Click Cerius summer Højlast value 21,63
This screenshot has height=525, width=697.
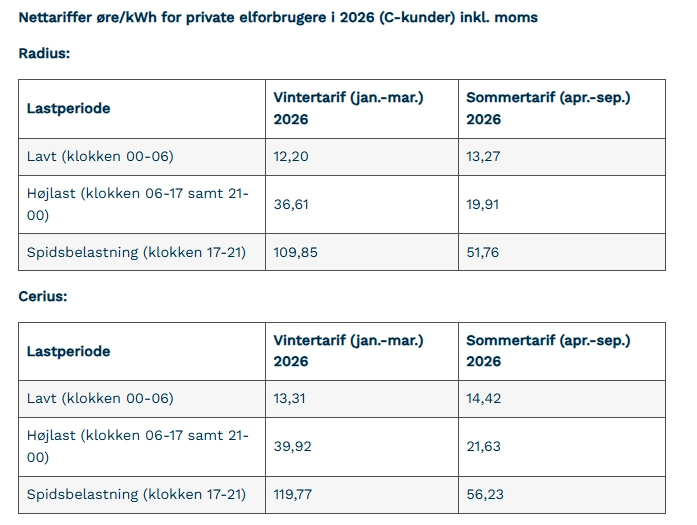(483, 446)
